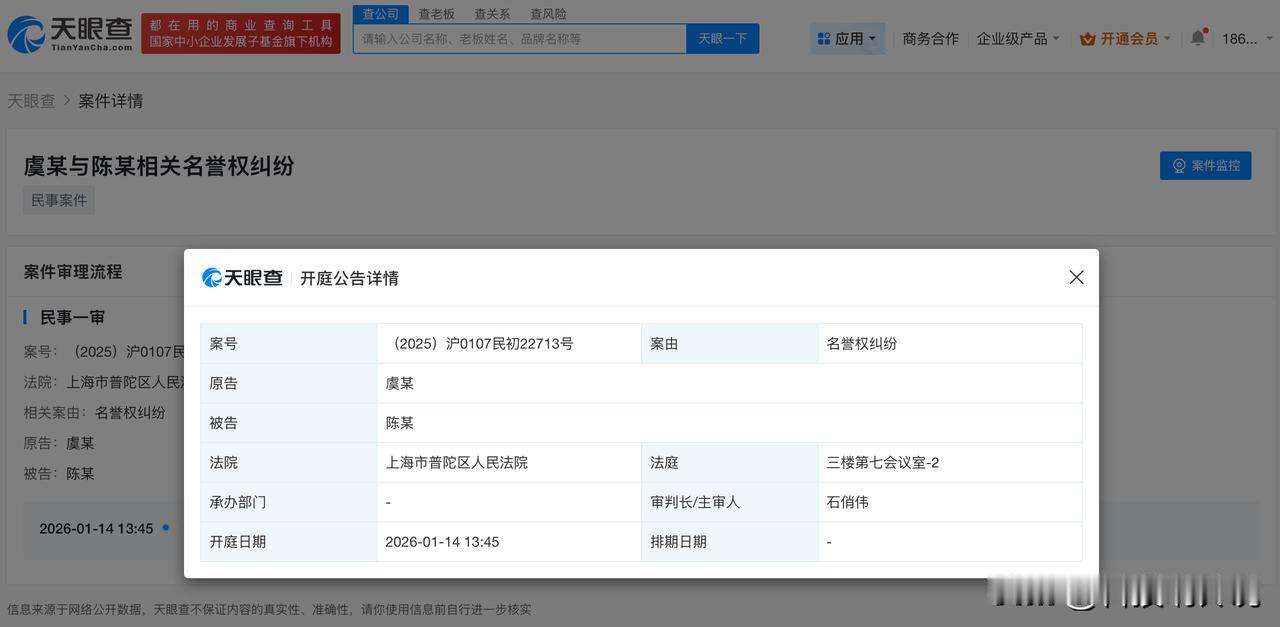Open the 186... account dropdown

pos(1244,39)
